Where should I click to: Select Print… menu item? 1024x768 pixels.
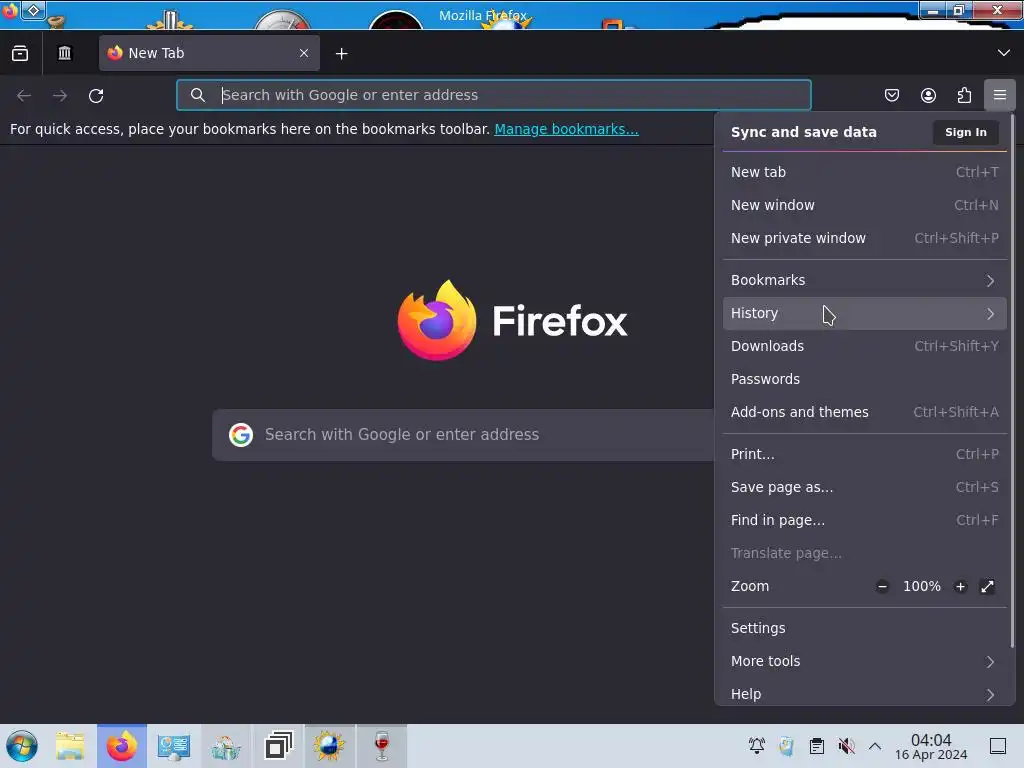(x=865, y=454)
